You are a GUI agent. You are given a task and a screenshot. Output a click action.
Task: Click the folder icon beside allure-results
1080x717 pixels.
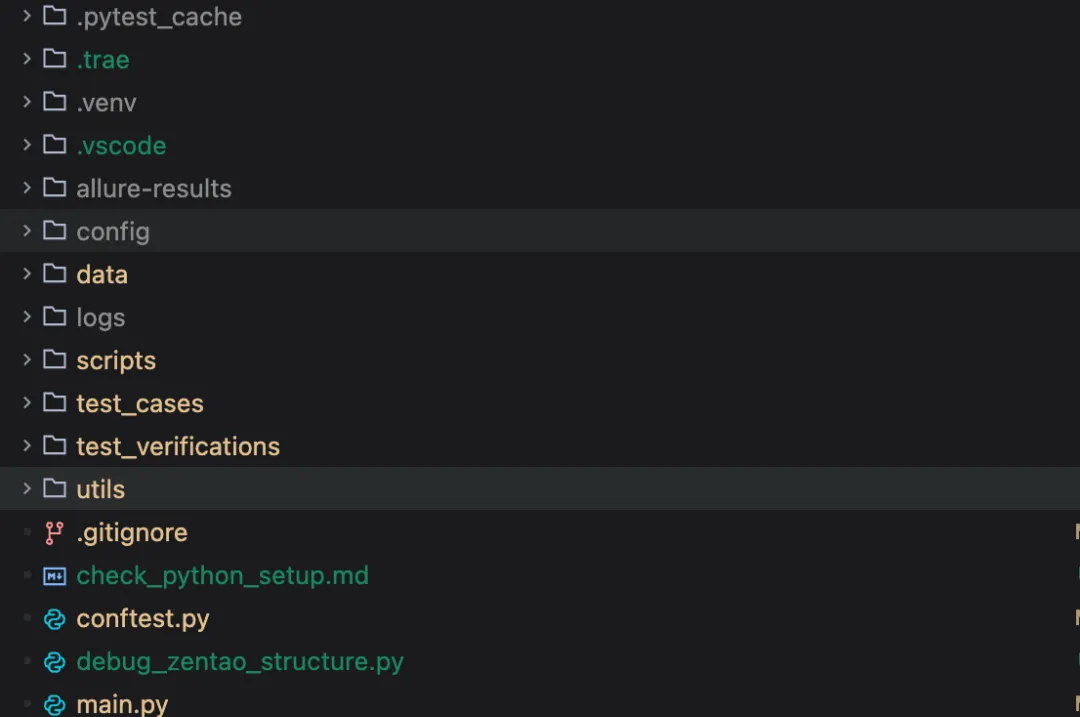point(54,189)
